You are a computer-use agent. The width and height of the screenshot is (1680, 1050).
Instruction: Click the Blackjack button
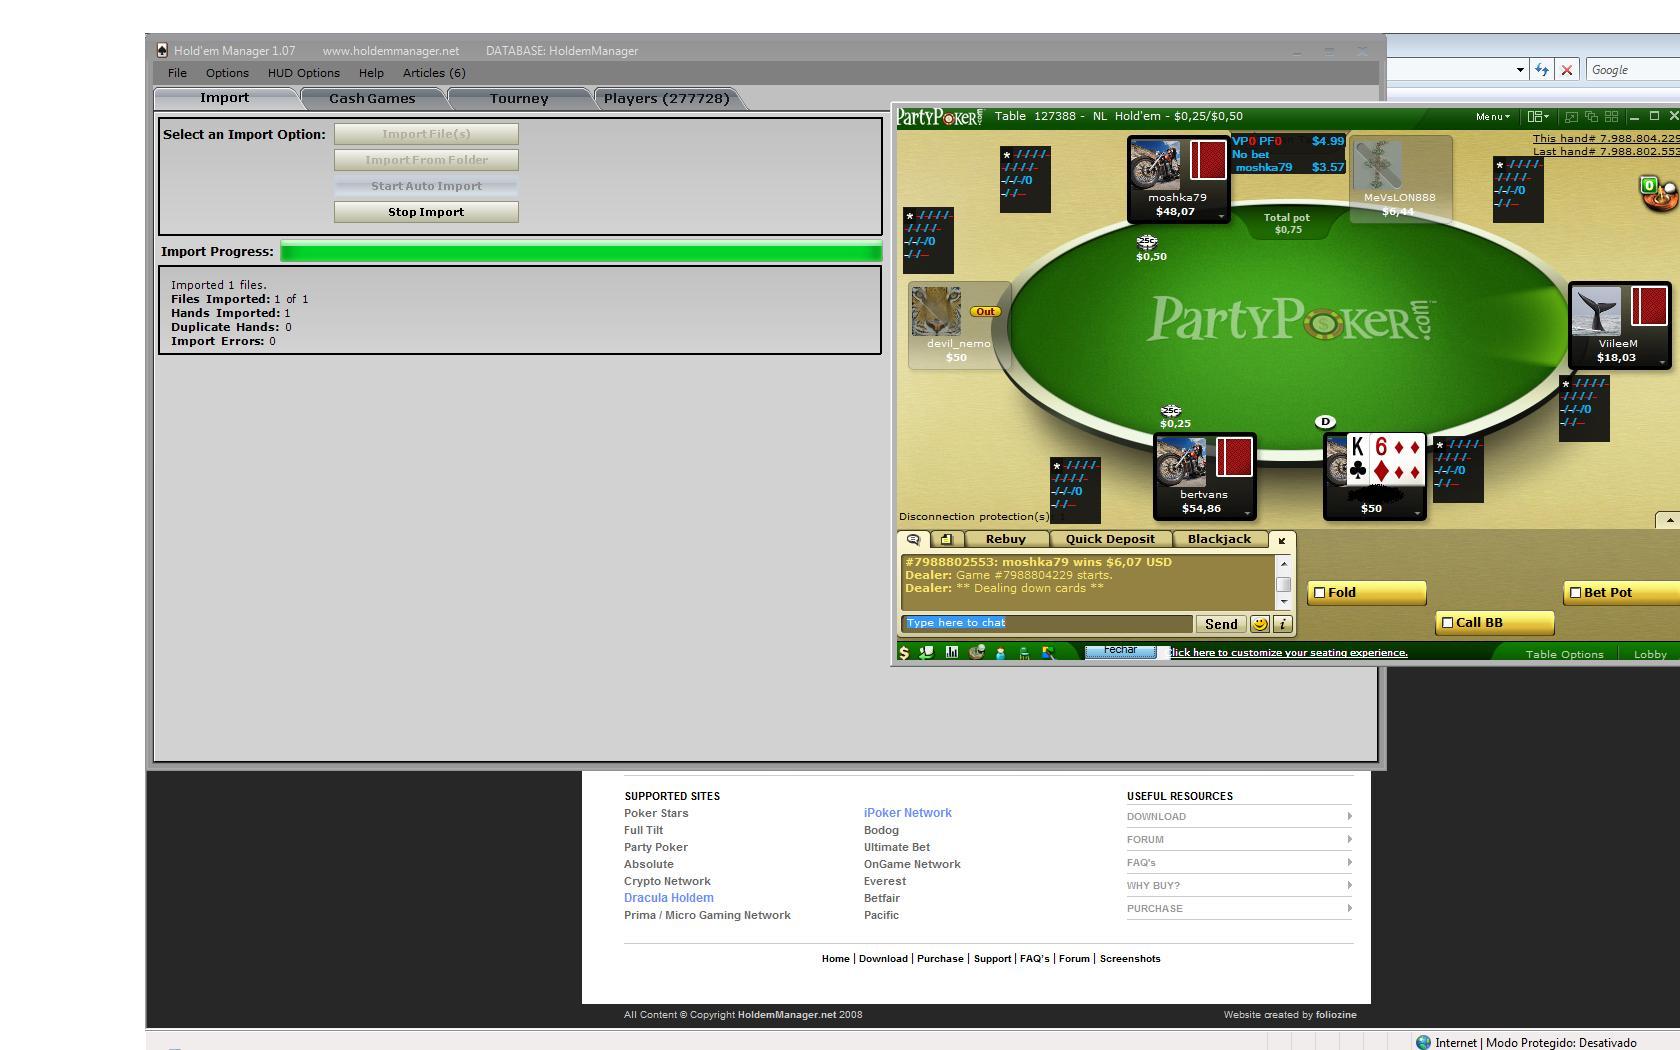(x=1219, y=539)
